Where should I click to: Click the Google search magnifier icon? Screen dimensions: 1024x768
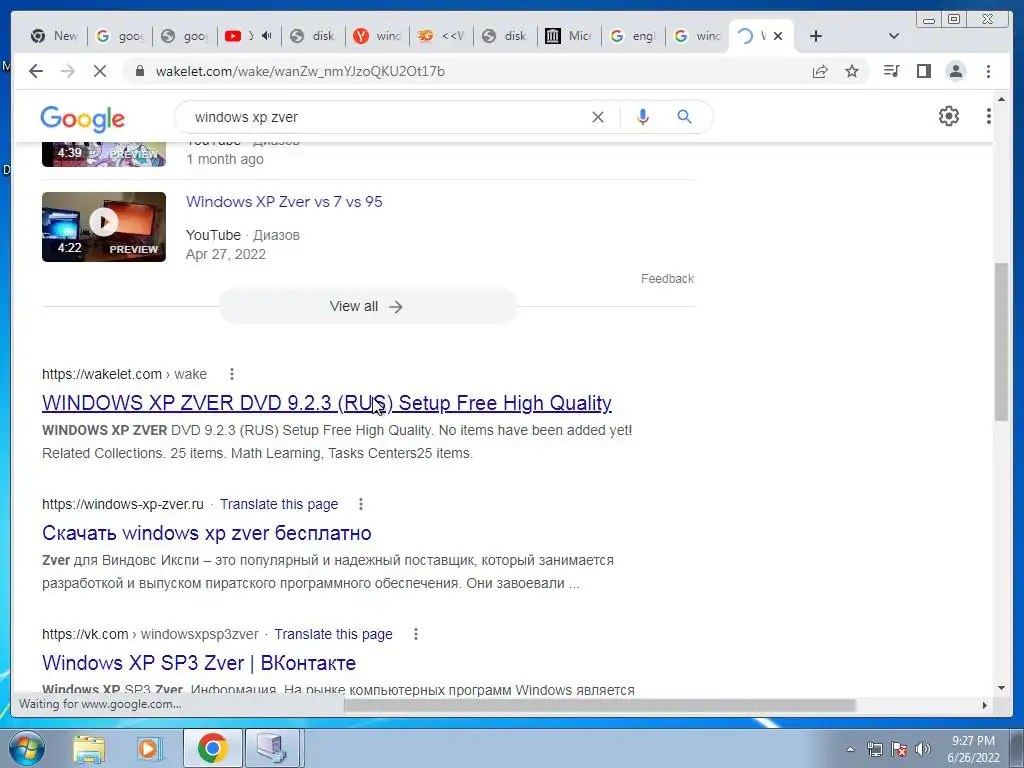click(684, 117)
